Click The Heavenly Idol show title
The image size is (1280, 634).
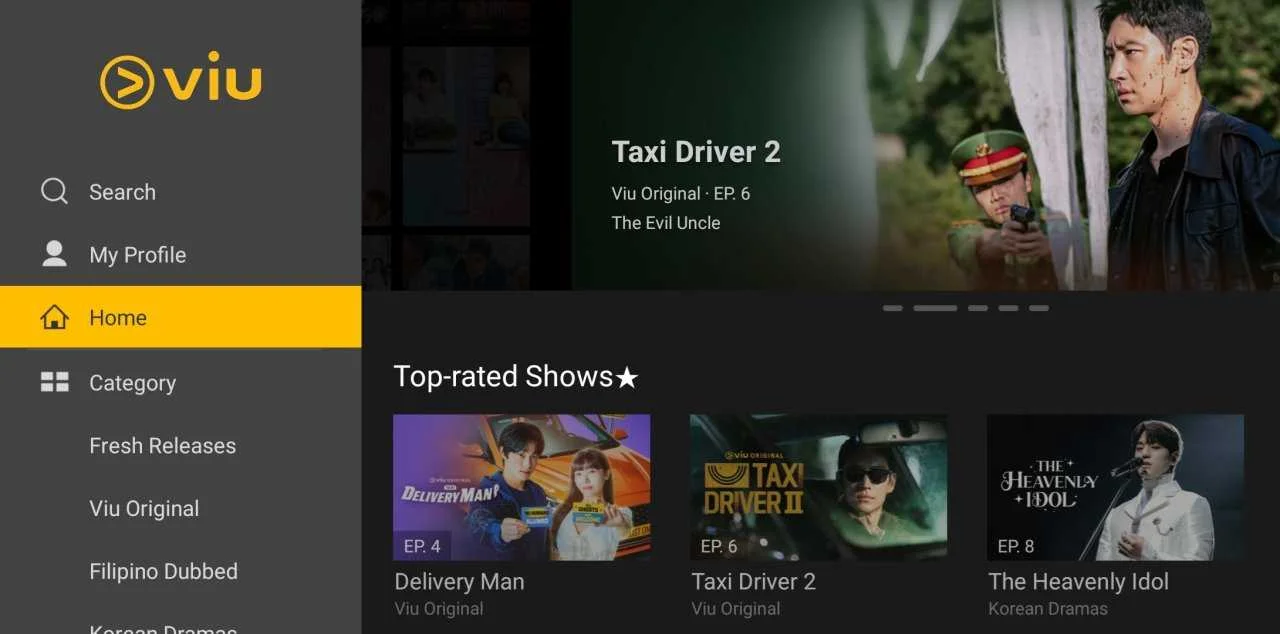tap(1078, 582)
